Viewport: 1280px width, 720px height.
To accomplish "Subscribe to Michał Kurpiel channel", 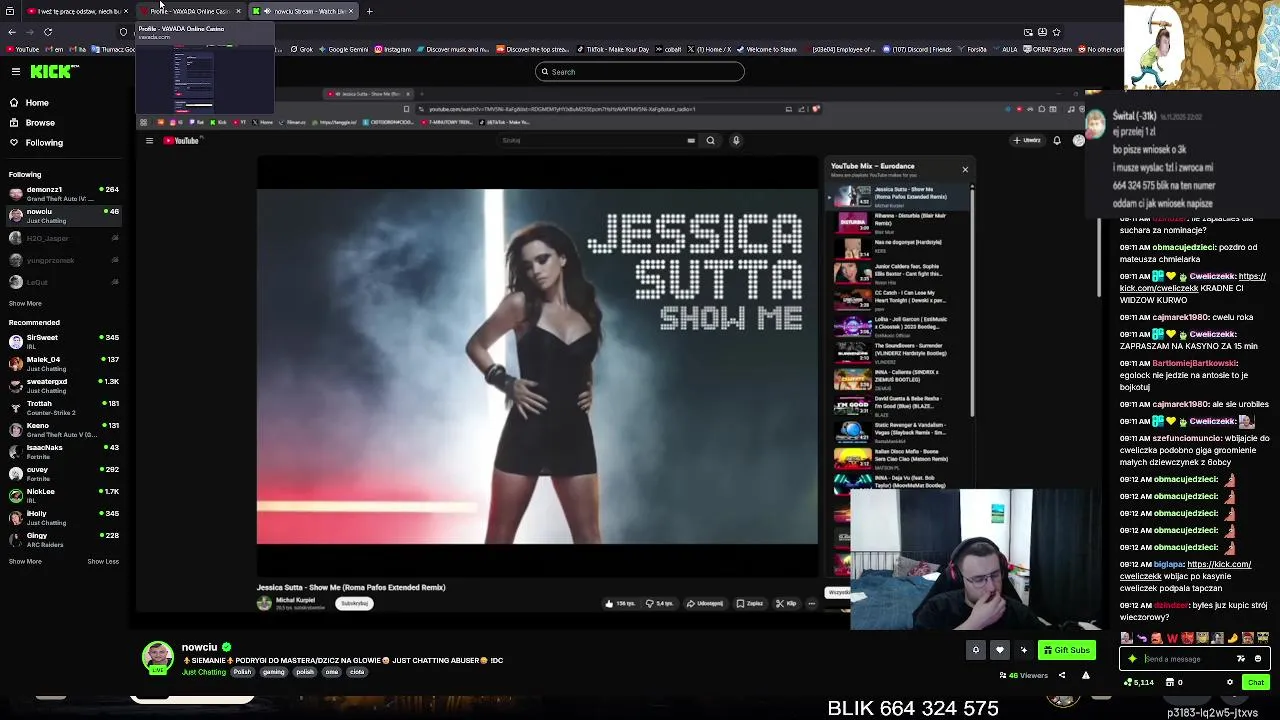I will pyautogui.click(x=354, y=603).
